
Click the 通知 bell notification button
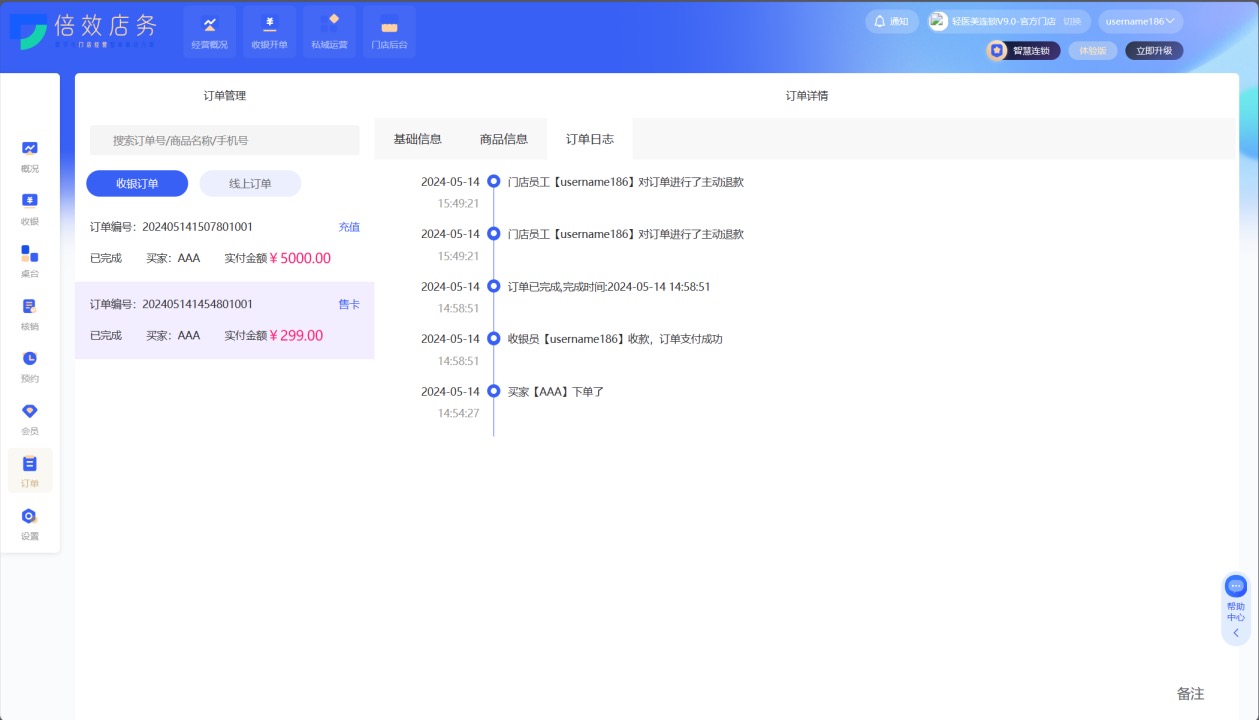891,21
